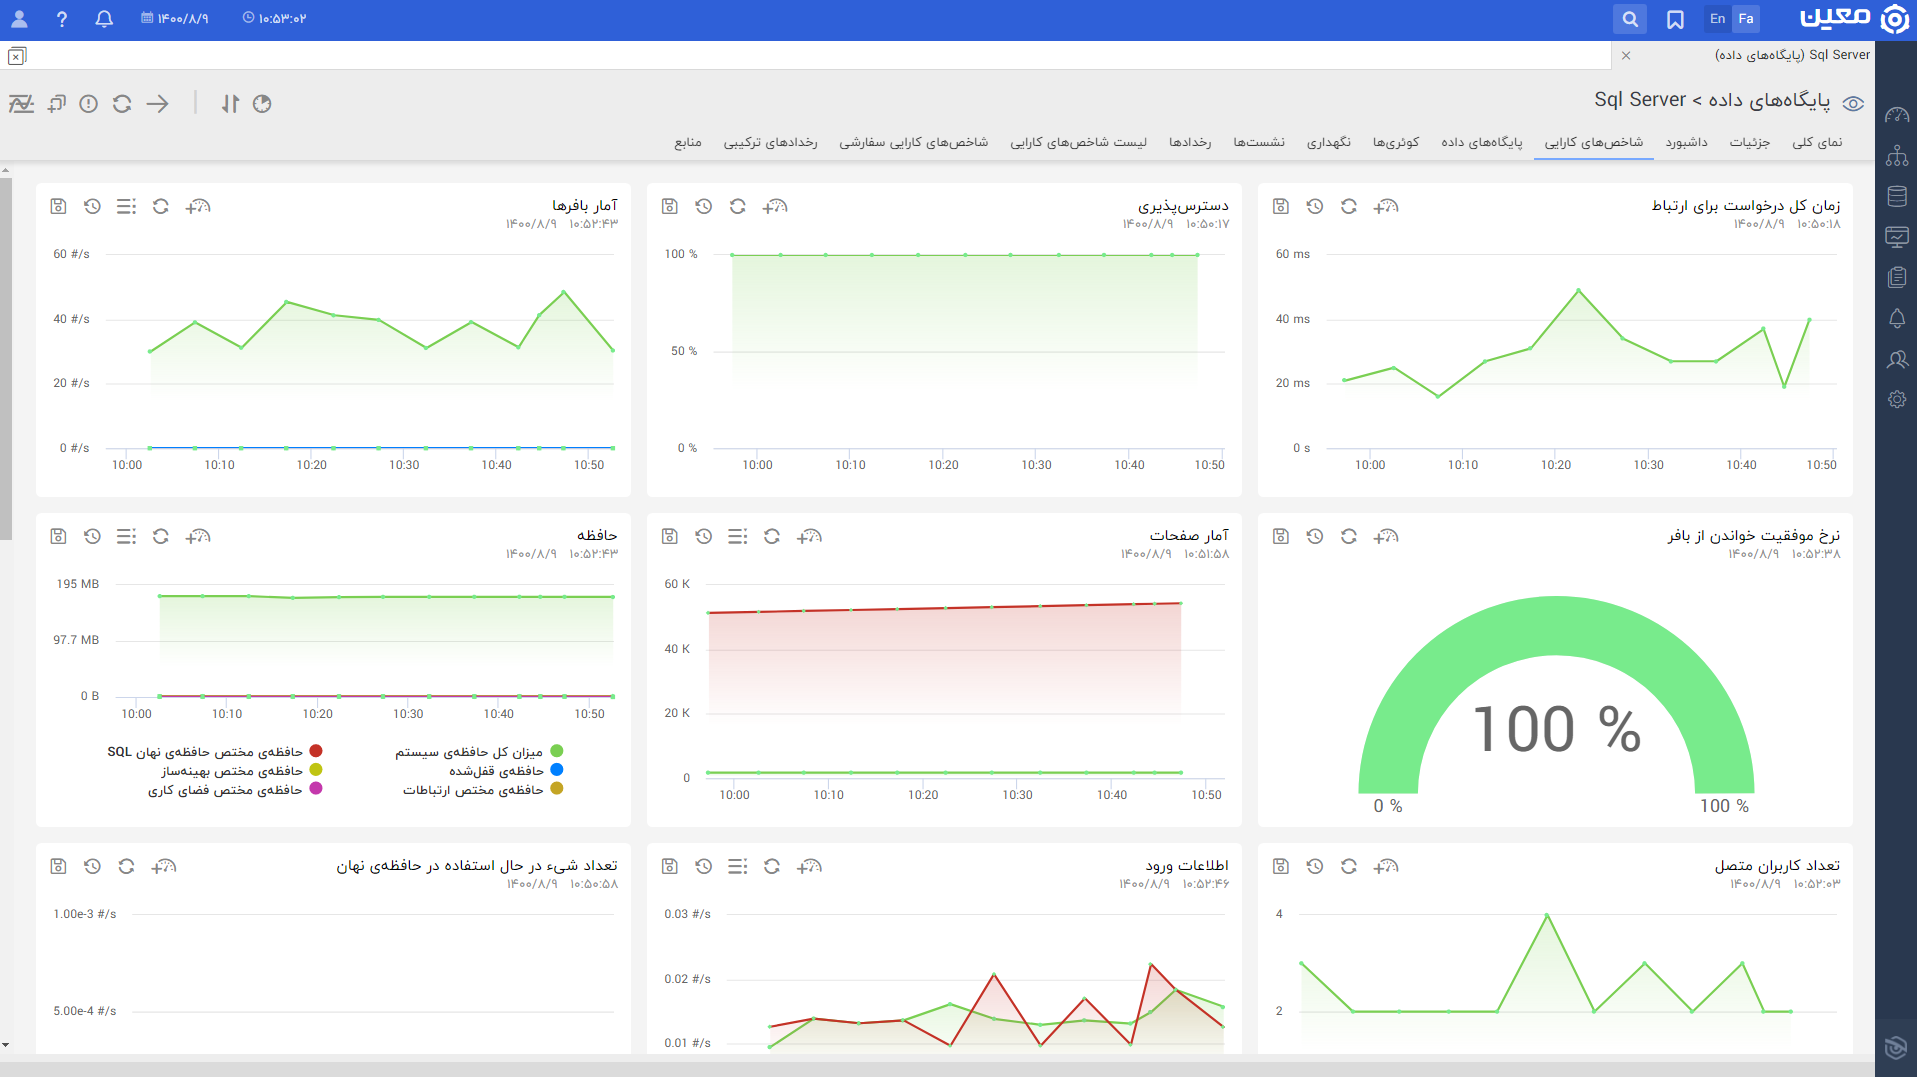Open the رخدادها tab
The width and height of the screenshot is (1917, 1077).
1190,142
